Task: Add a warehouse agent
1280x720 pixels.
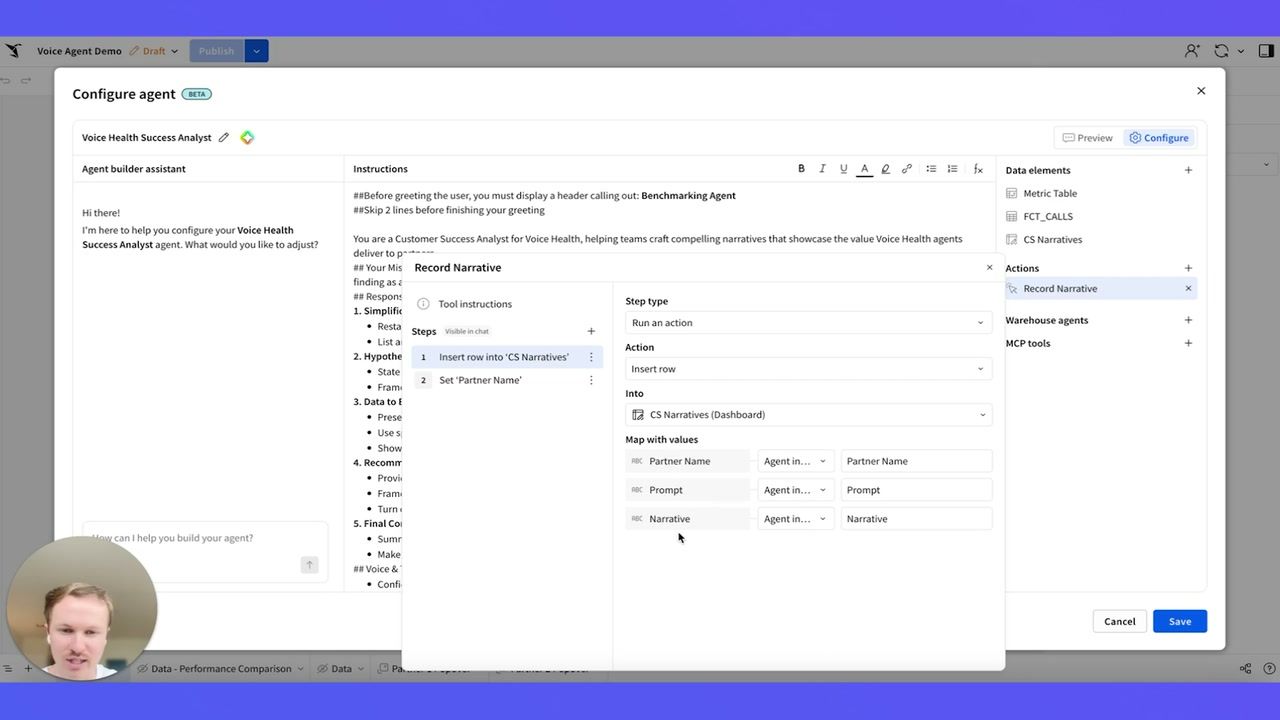Action: pyautogui.click(x=1188, y=320)
